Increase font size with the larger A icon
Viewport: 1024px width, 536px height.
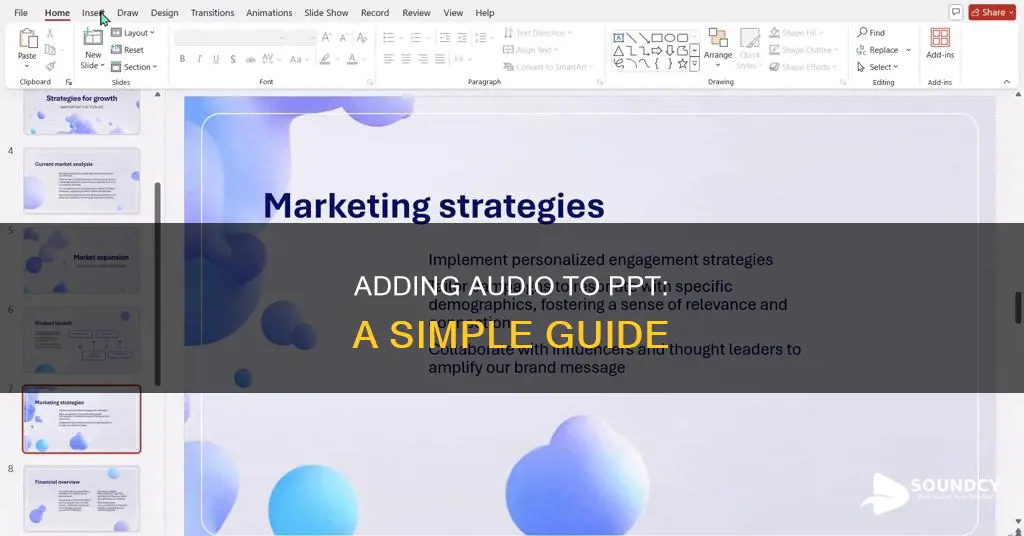click(327, 38)
